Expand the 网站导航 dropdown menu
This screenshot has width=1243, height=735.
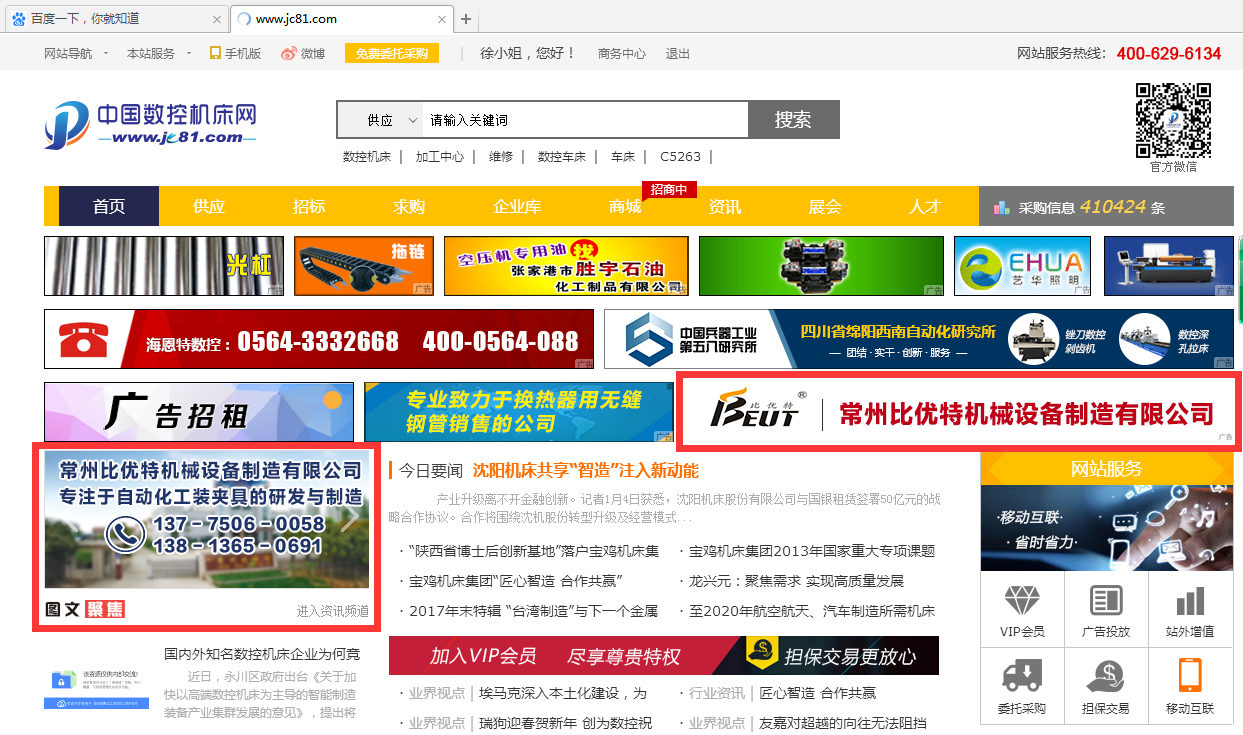[x=76, y=53]
